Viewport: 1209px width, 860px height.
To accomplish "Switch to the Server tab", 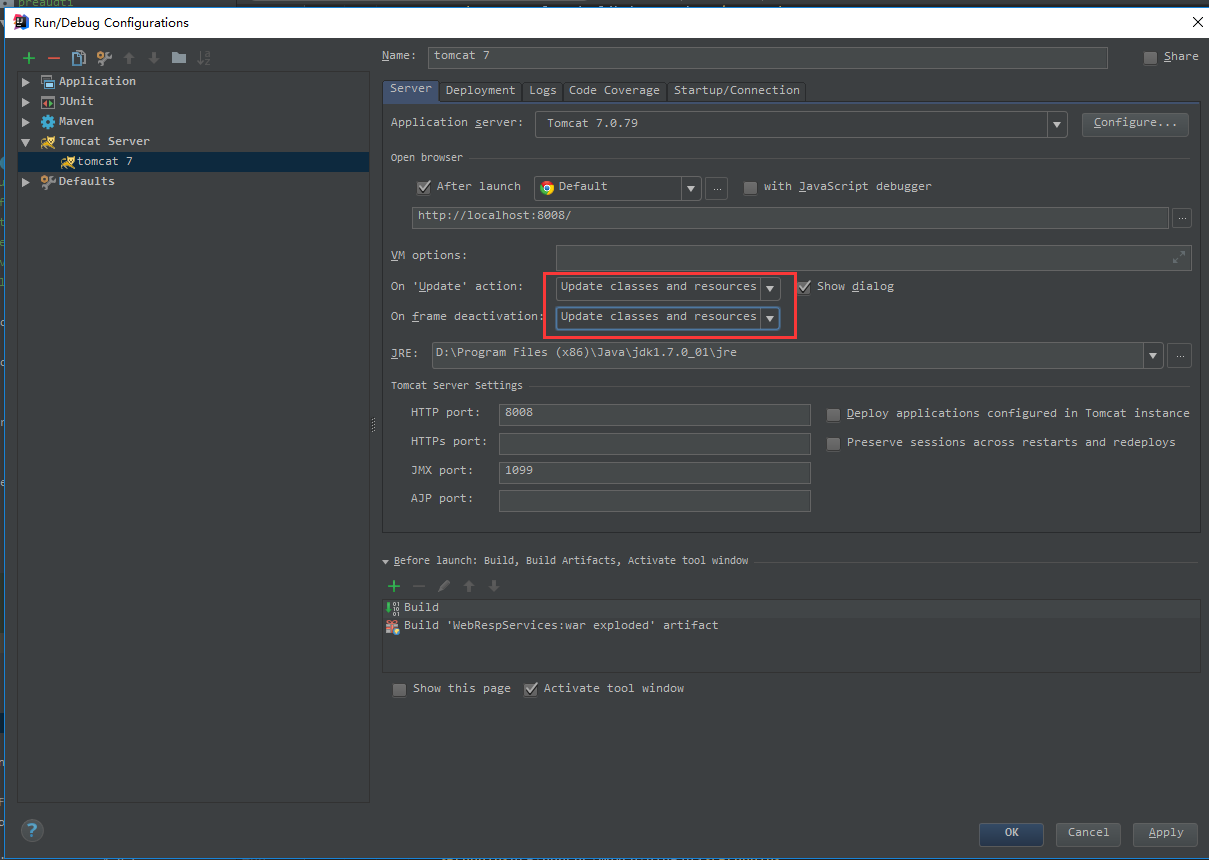I will point(410,90).
